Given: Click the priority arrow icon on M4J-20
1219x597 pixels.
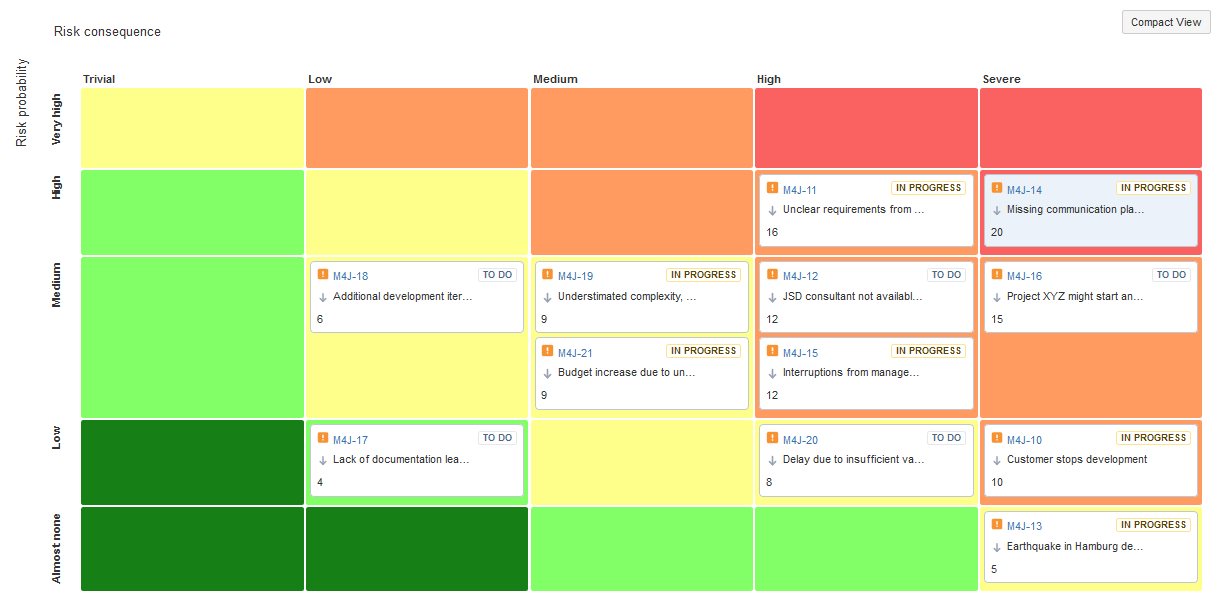Looking at the screenshot, I should 773,460.
